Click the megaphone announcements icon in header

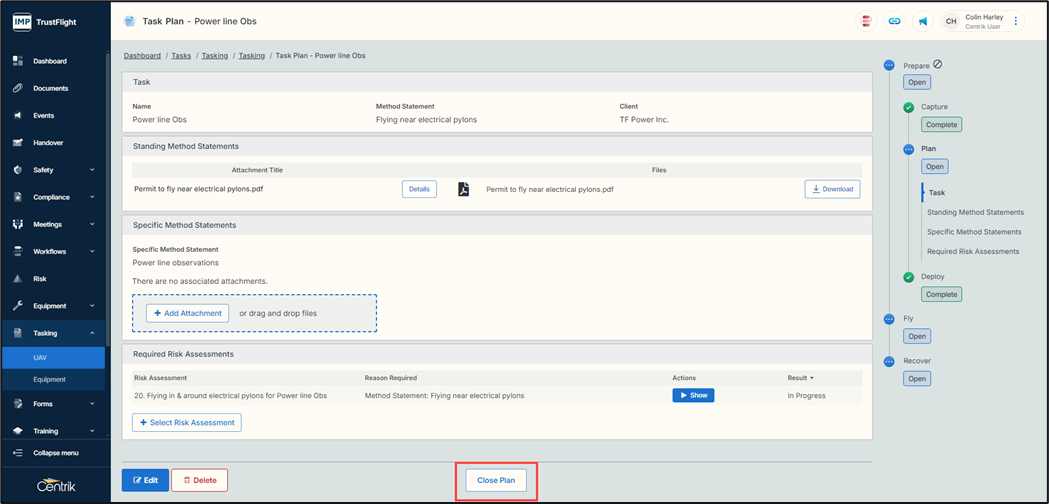point(922,21)
